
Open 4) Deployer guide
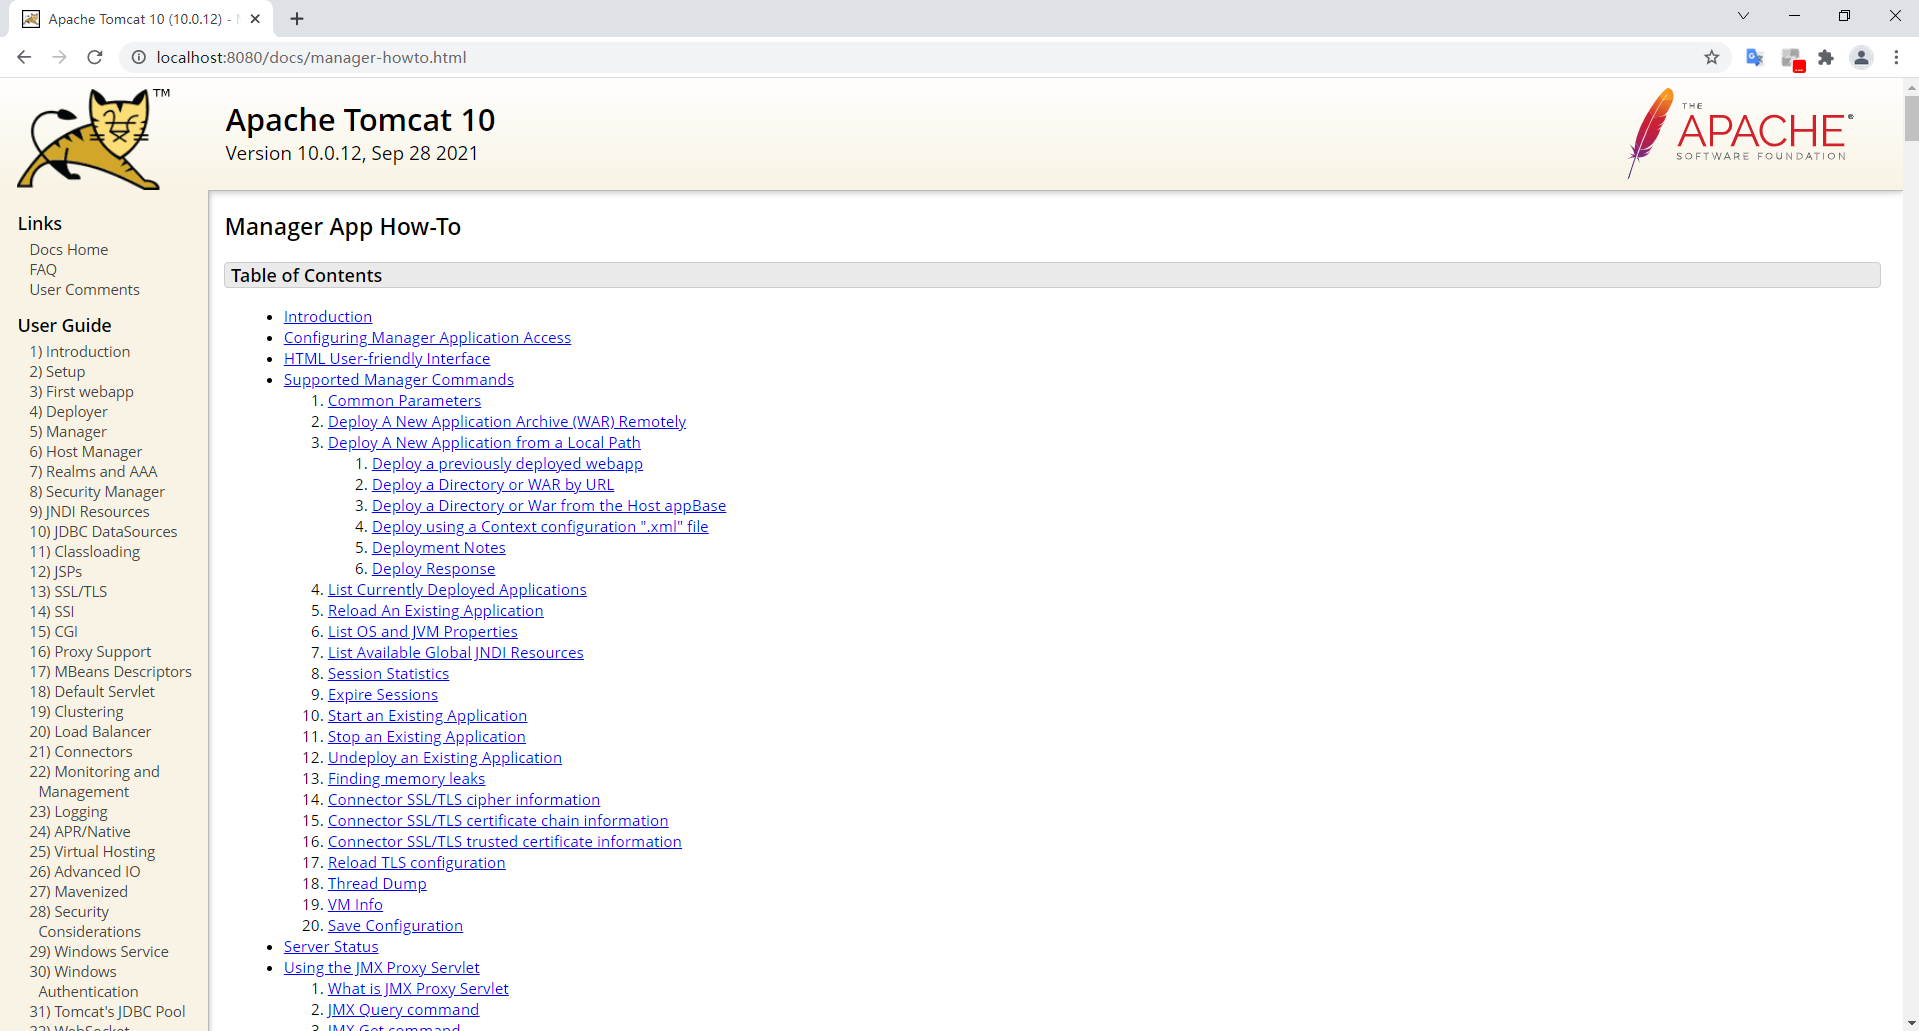pyautogui.click(x=68, y=412)
